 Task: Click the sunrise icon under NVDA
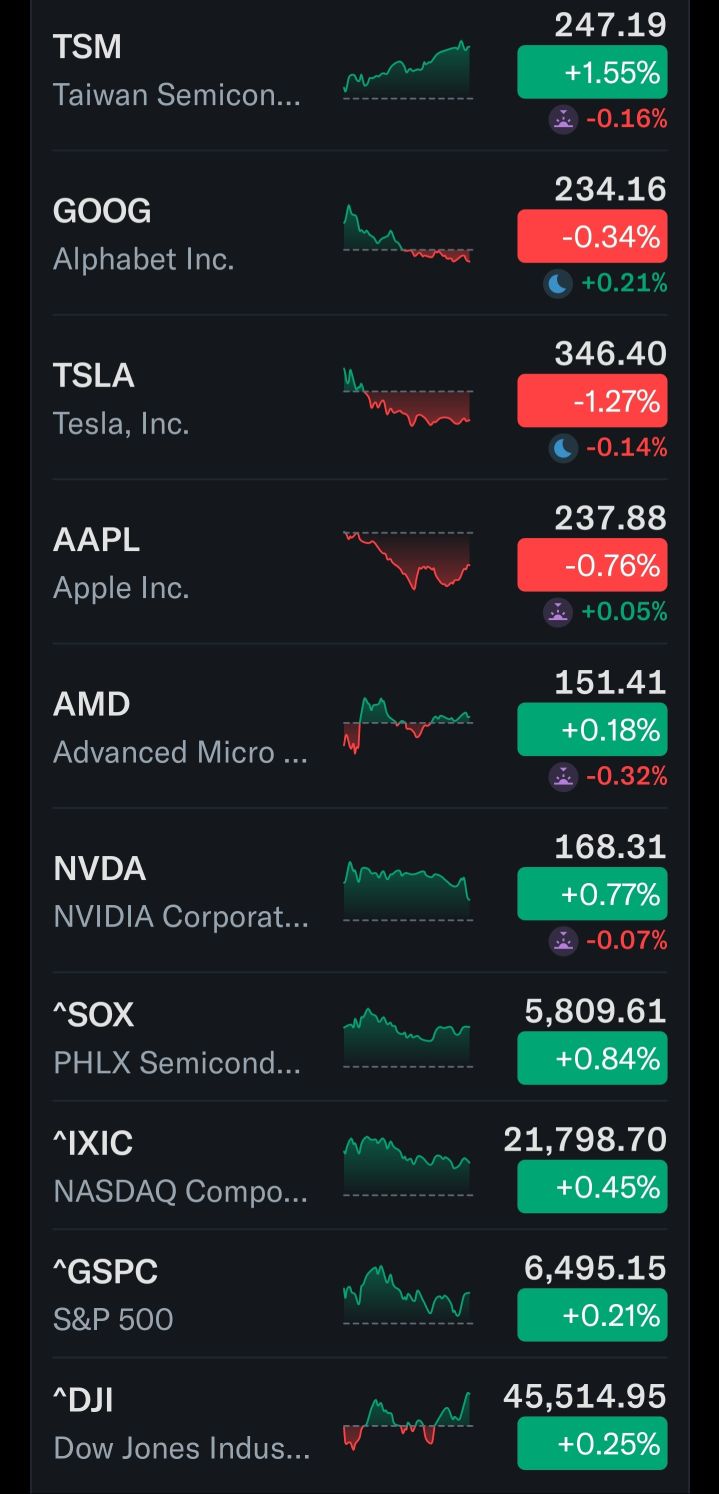(563, 940)
